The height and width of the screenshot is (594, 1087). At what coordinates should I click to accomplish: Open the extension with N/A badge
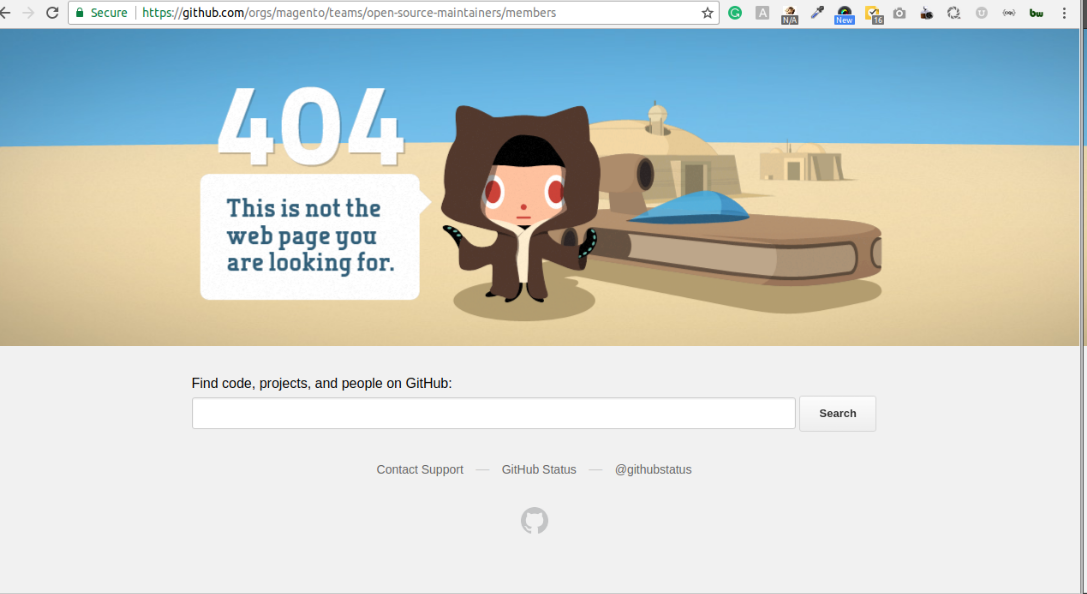pos(790,14)
